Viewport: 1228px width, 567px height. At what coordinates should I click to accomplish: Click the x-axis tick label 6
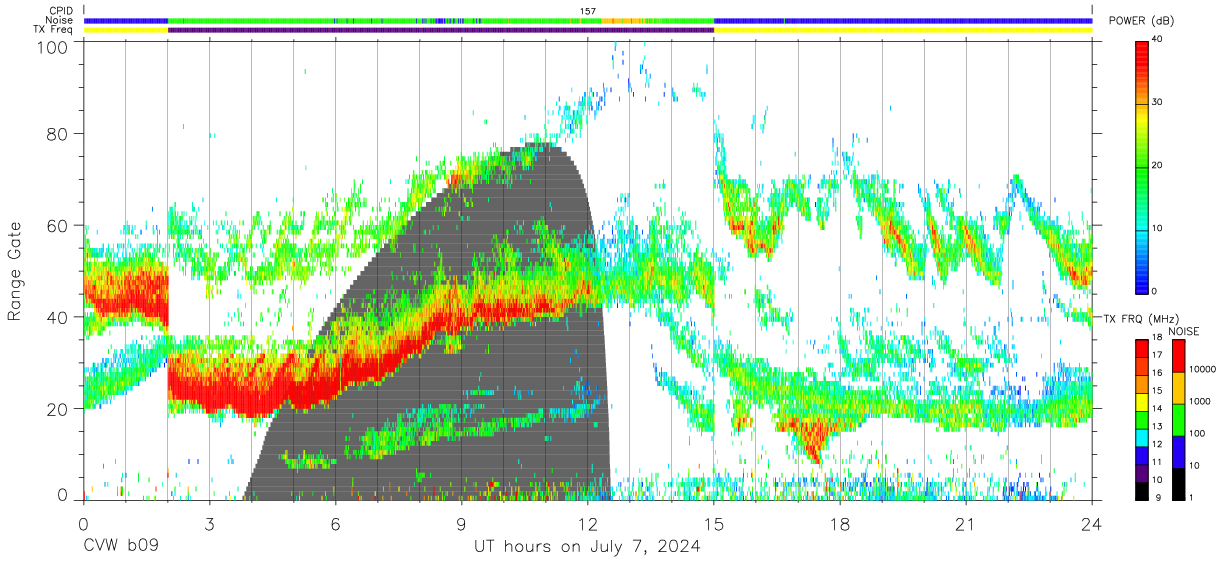coord(335,523)
